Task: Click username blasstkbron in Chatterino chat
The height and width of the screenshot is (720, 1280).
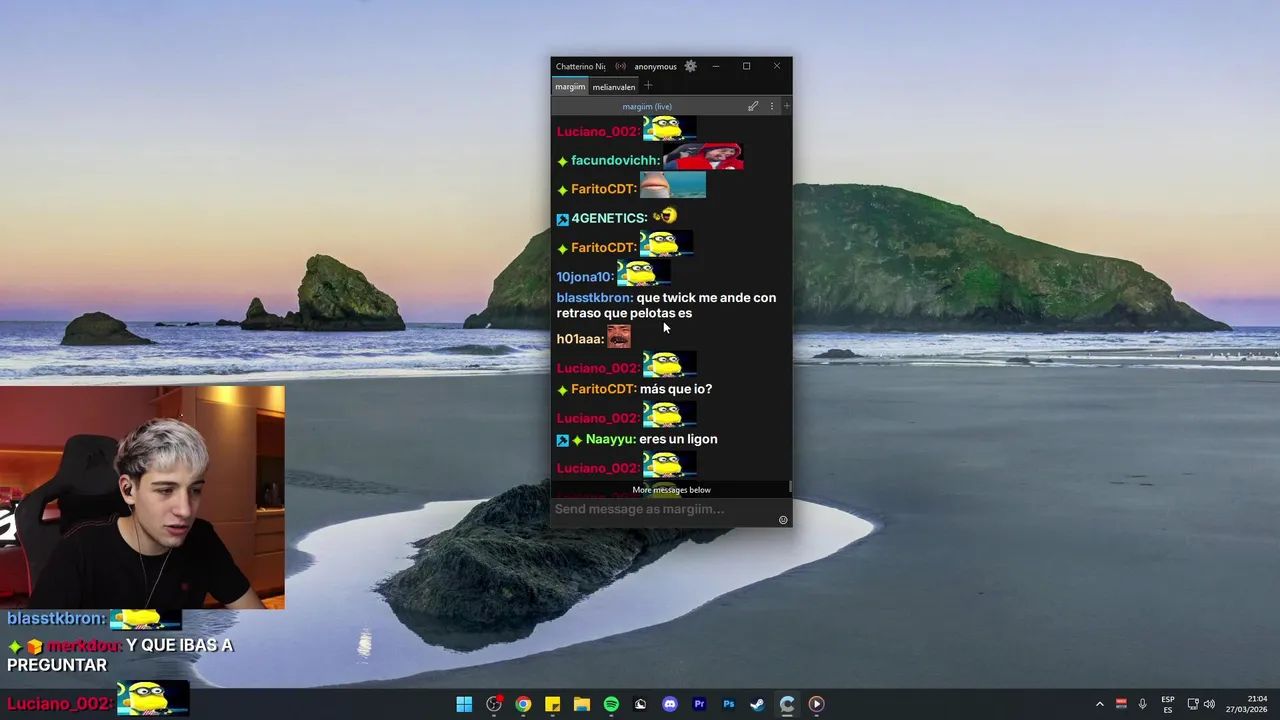Action: [594, 298]
